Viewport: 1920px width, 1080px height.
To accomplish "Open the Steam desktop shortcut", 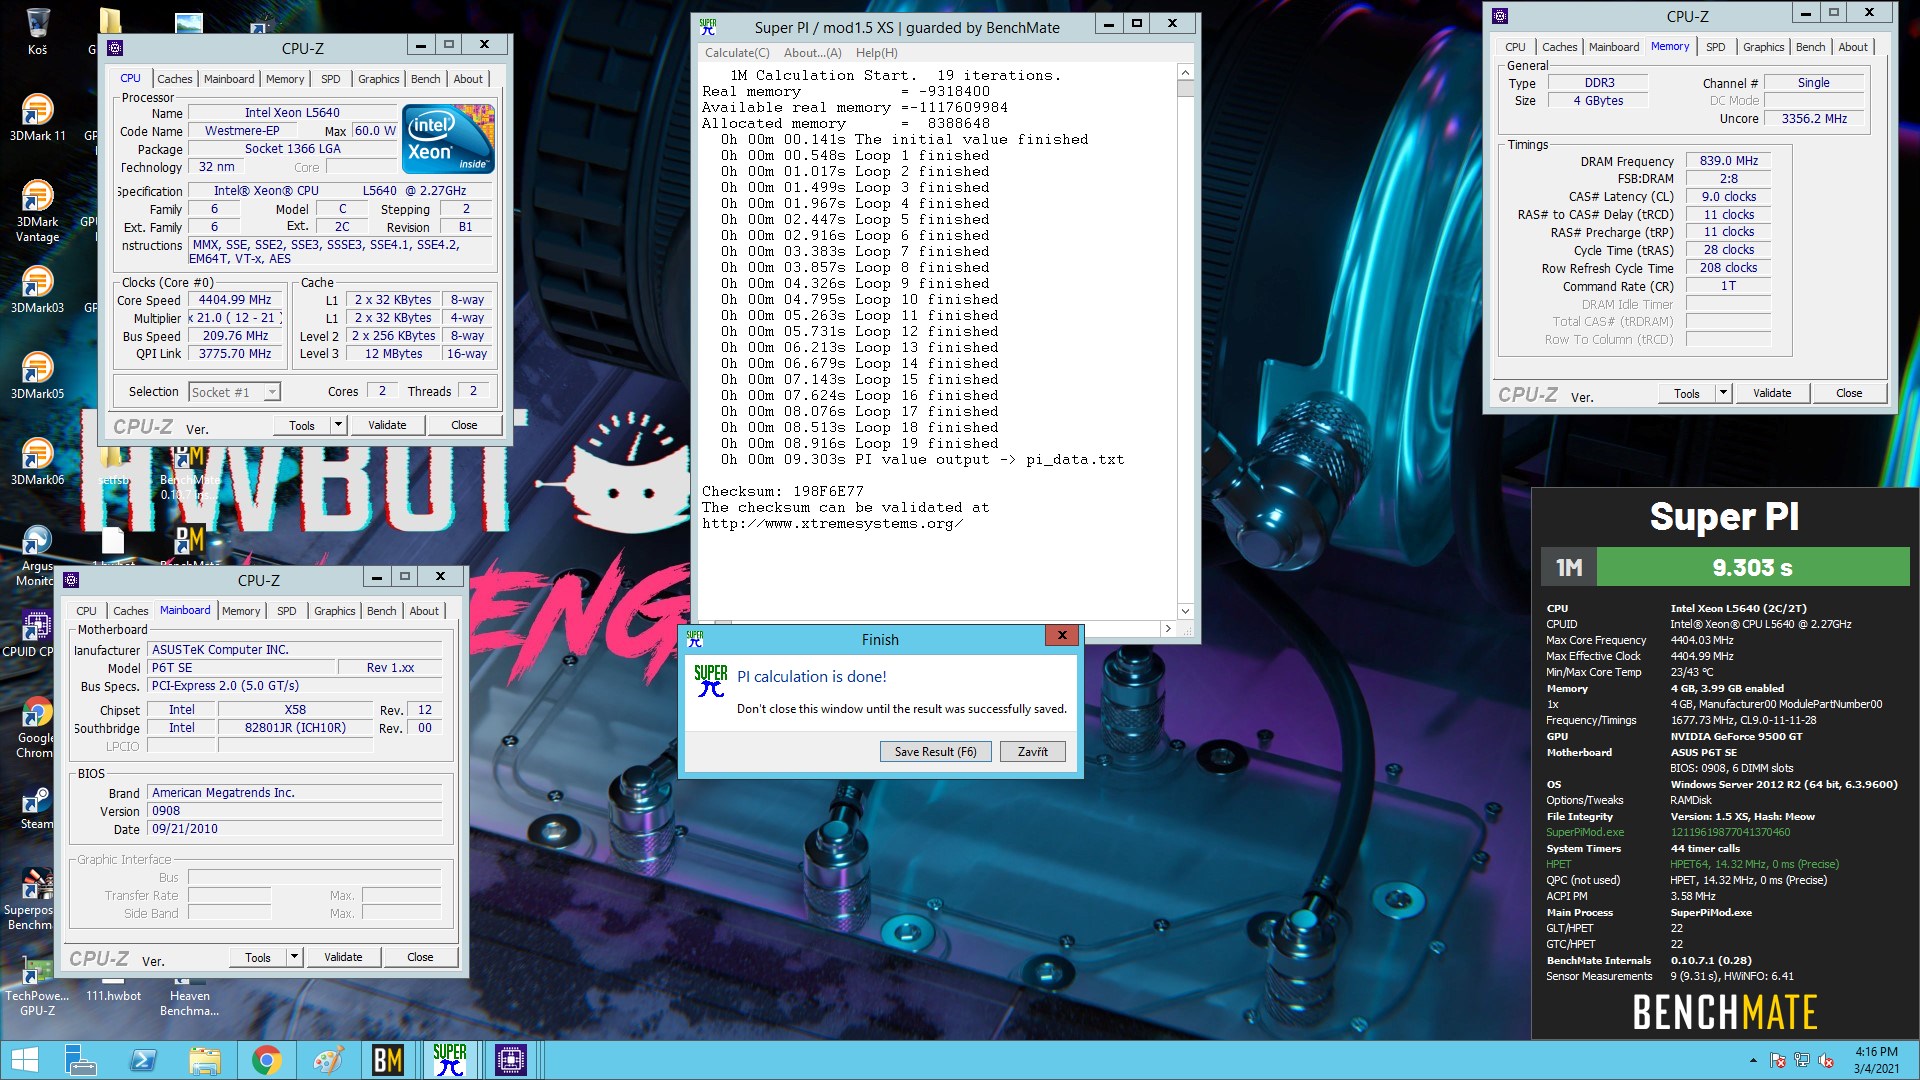I will [37, 806].
